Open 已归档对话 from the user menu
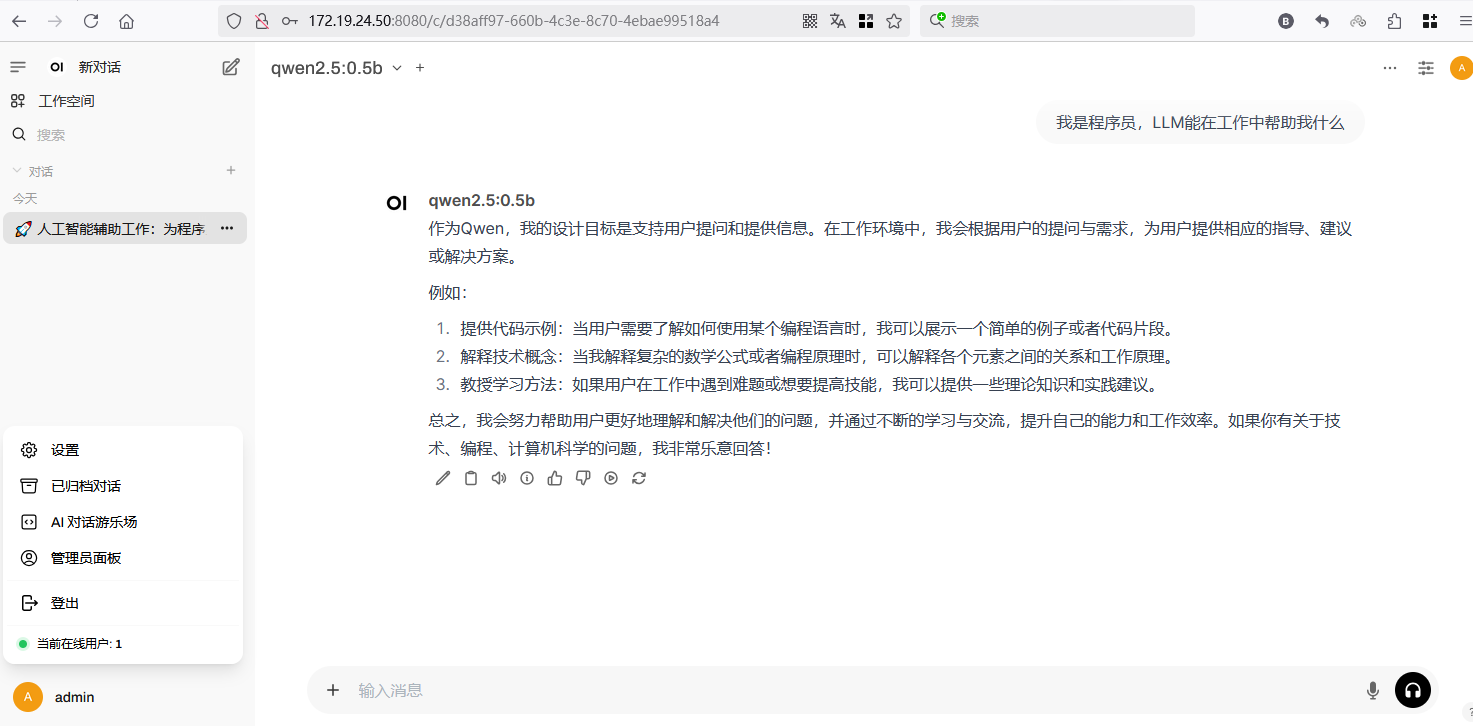 (123, 486)
